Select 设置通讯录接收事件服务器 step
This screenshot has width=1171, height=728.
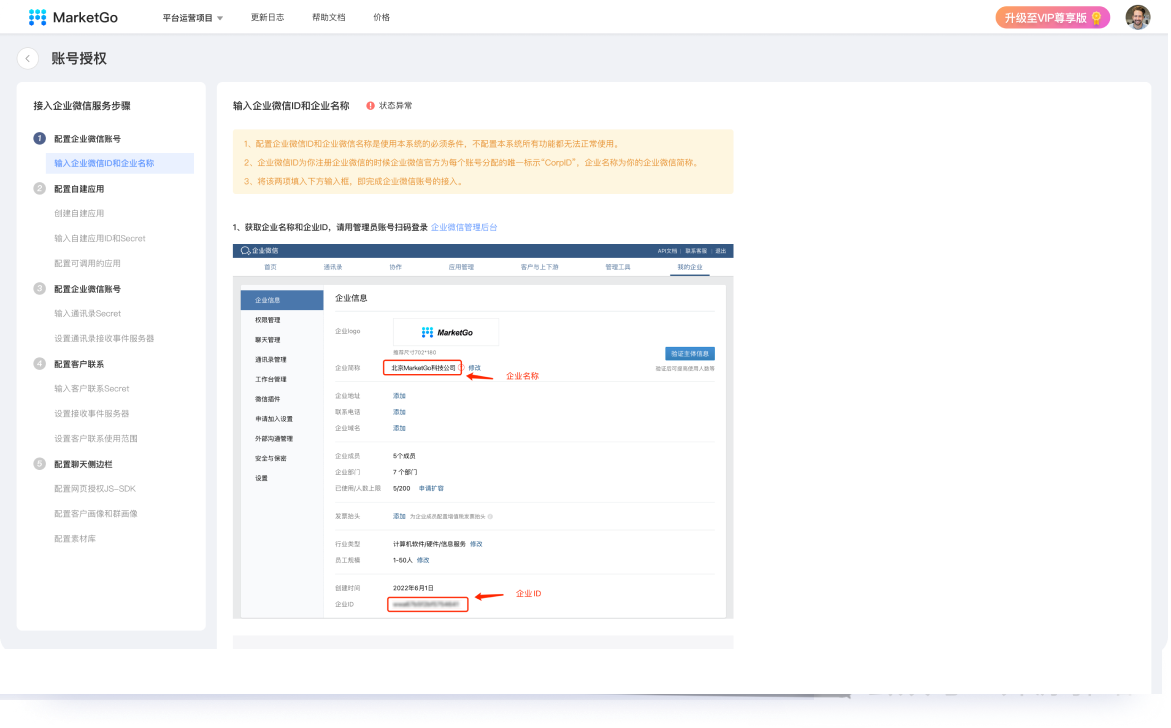(x=104, y=339)
